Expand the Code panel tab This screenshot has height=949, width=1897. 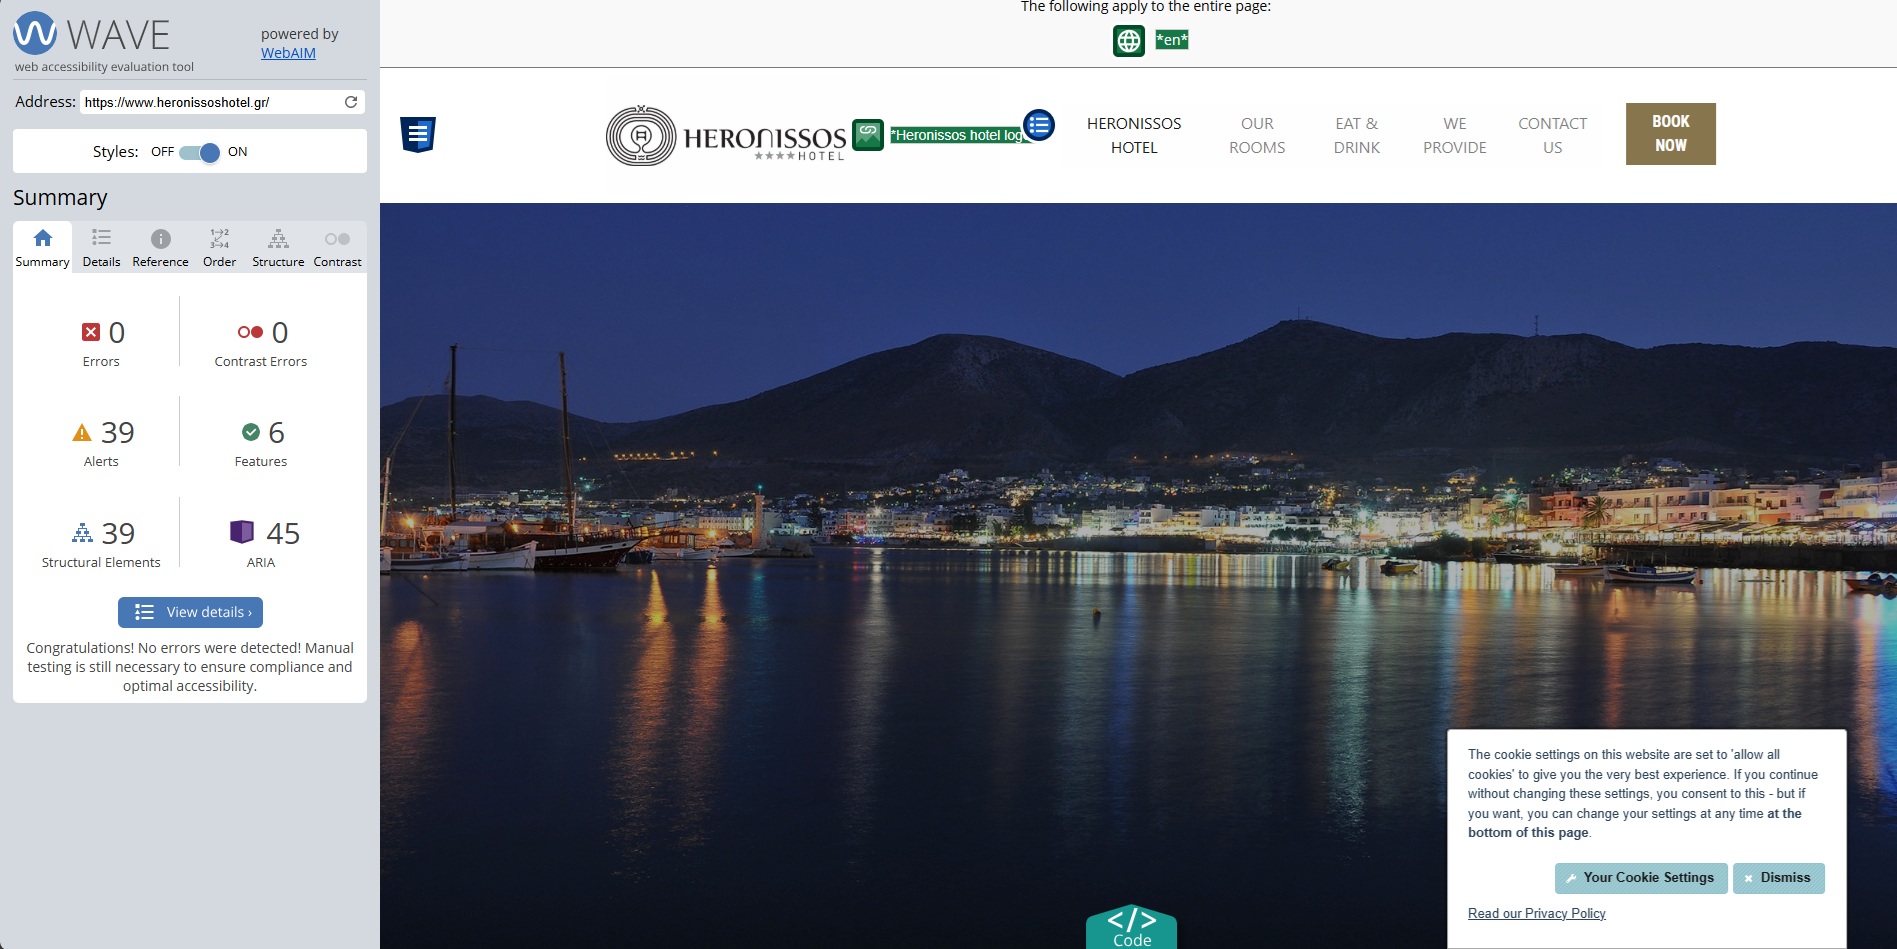(1131, 927)
